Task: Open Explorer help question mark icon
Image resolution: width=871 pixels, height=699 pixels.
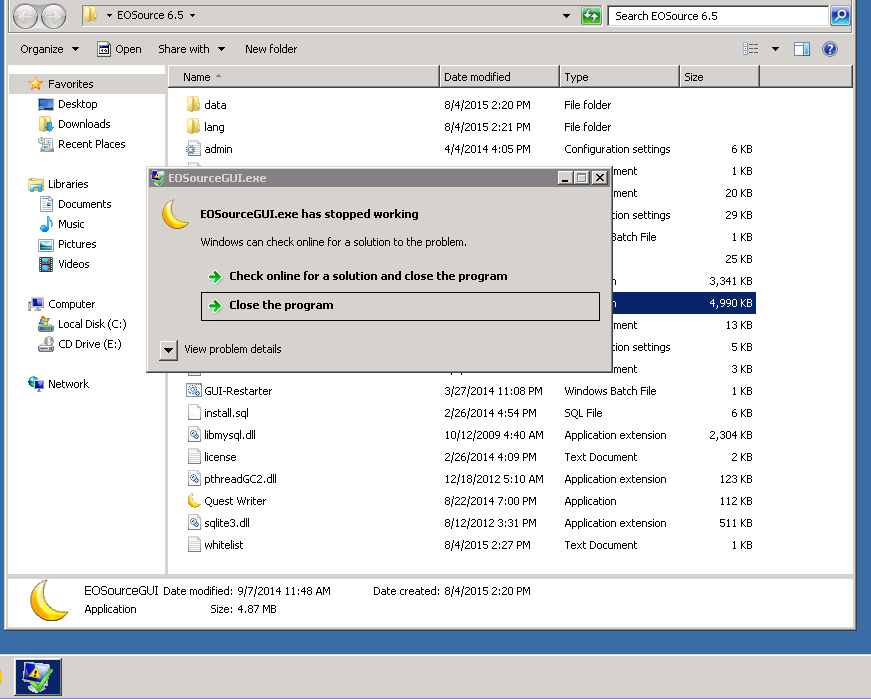Action: pos(830,49)
